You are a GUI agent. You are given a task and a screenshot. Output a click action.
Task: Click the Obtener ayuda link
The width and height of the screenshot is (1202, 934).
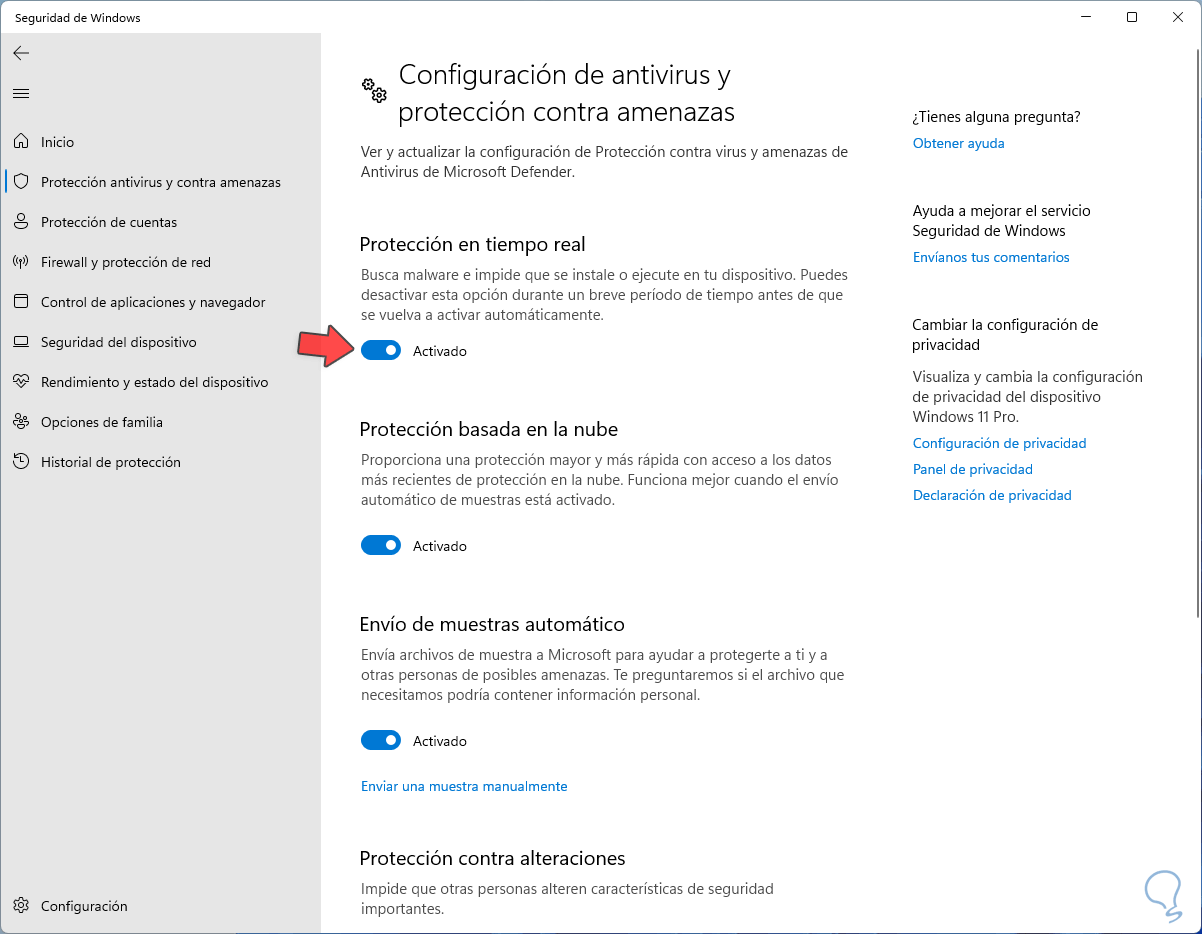point(958,143)
